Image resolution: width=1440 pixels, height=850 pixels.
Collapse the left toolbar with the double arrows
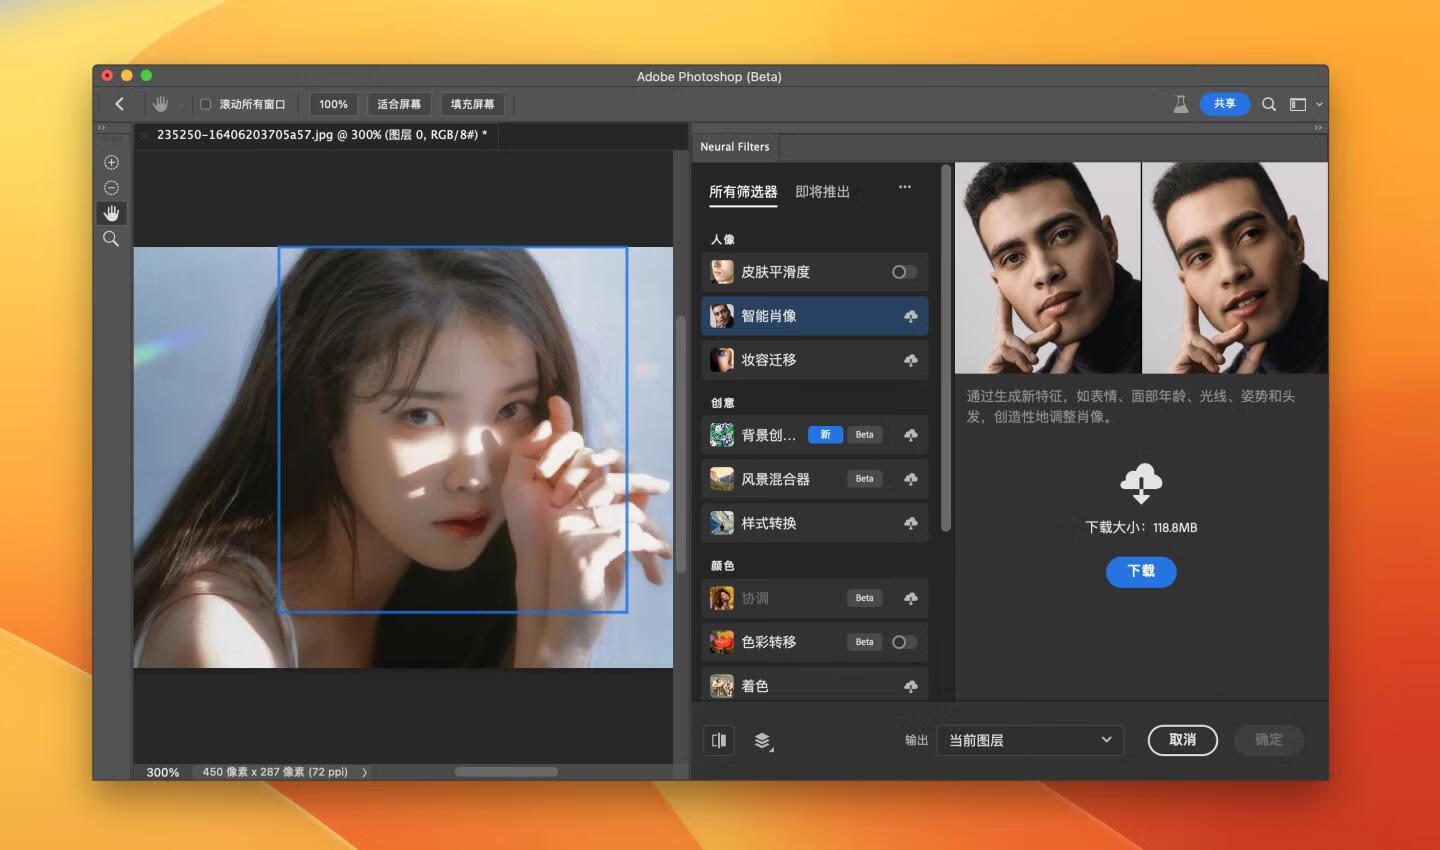pos(101,128)
